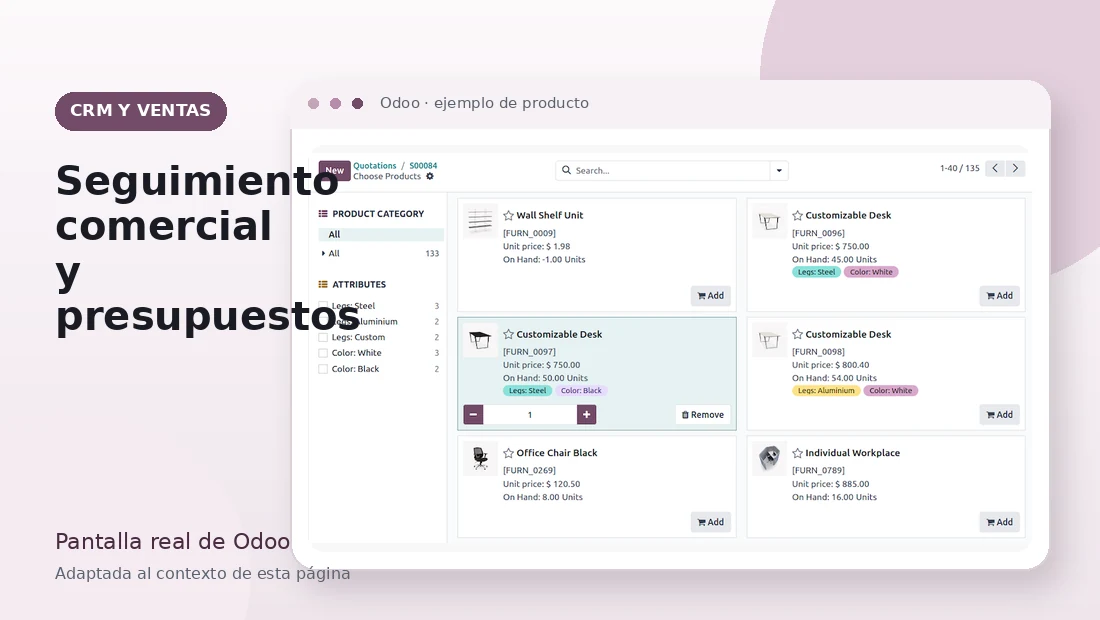Viewport: 1100px width, 620px height.
Task: Open Office Chair Black product image
Action: (481, 458)
